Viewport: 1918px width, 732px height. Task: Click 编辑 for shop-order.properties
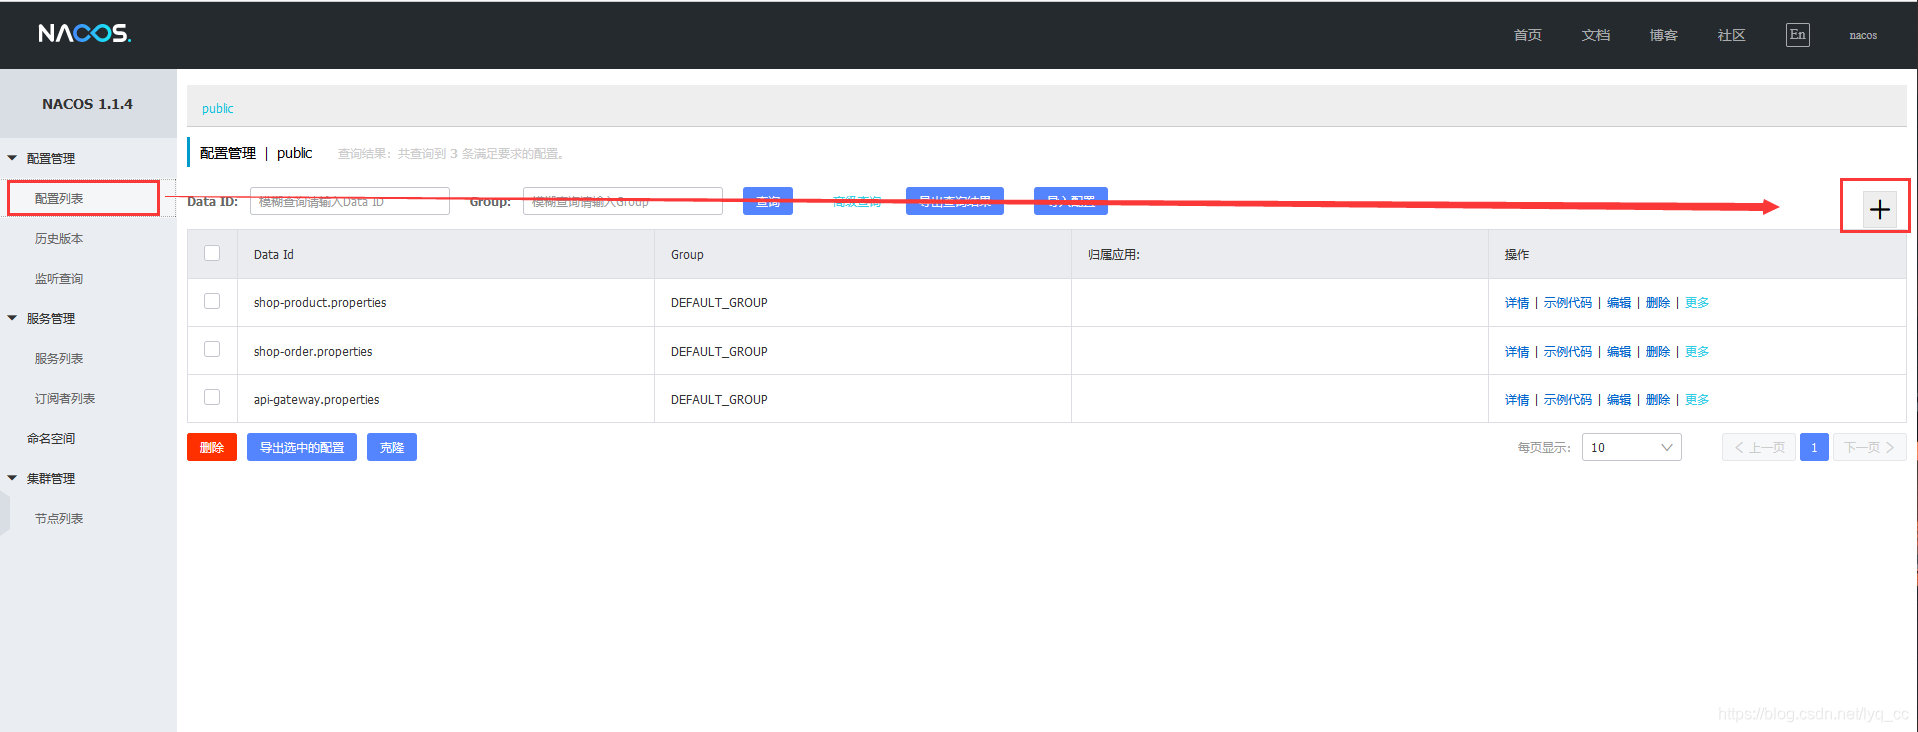[x=1619, y=351]
